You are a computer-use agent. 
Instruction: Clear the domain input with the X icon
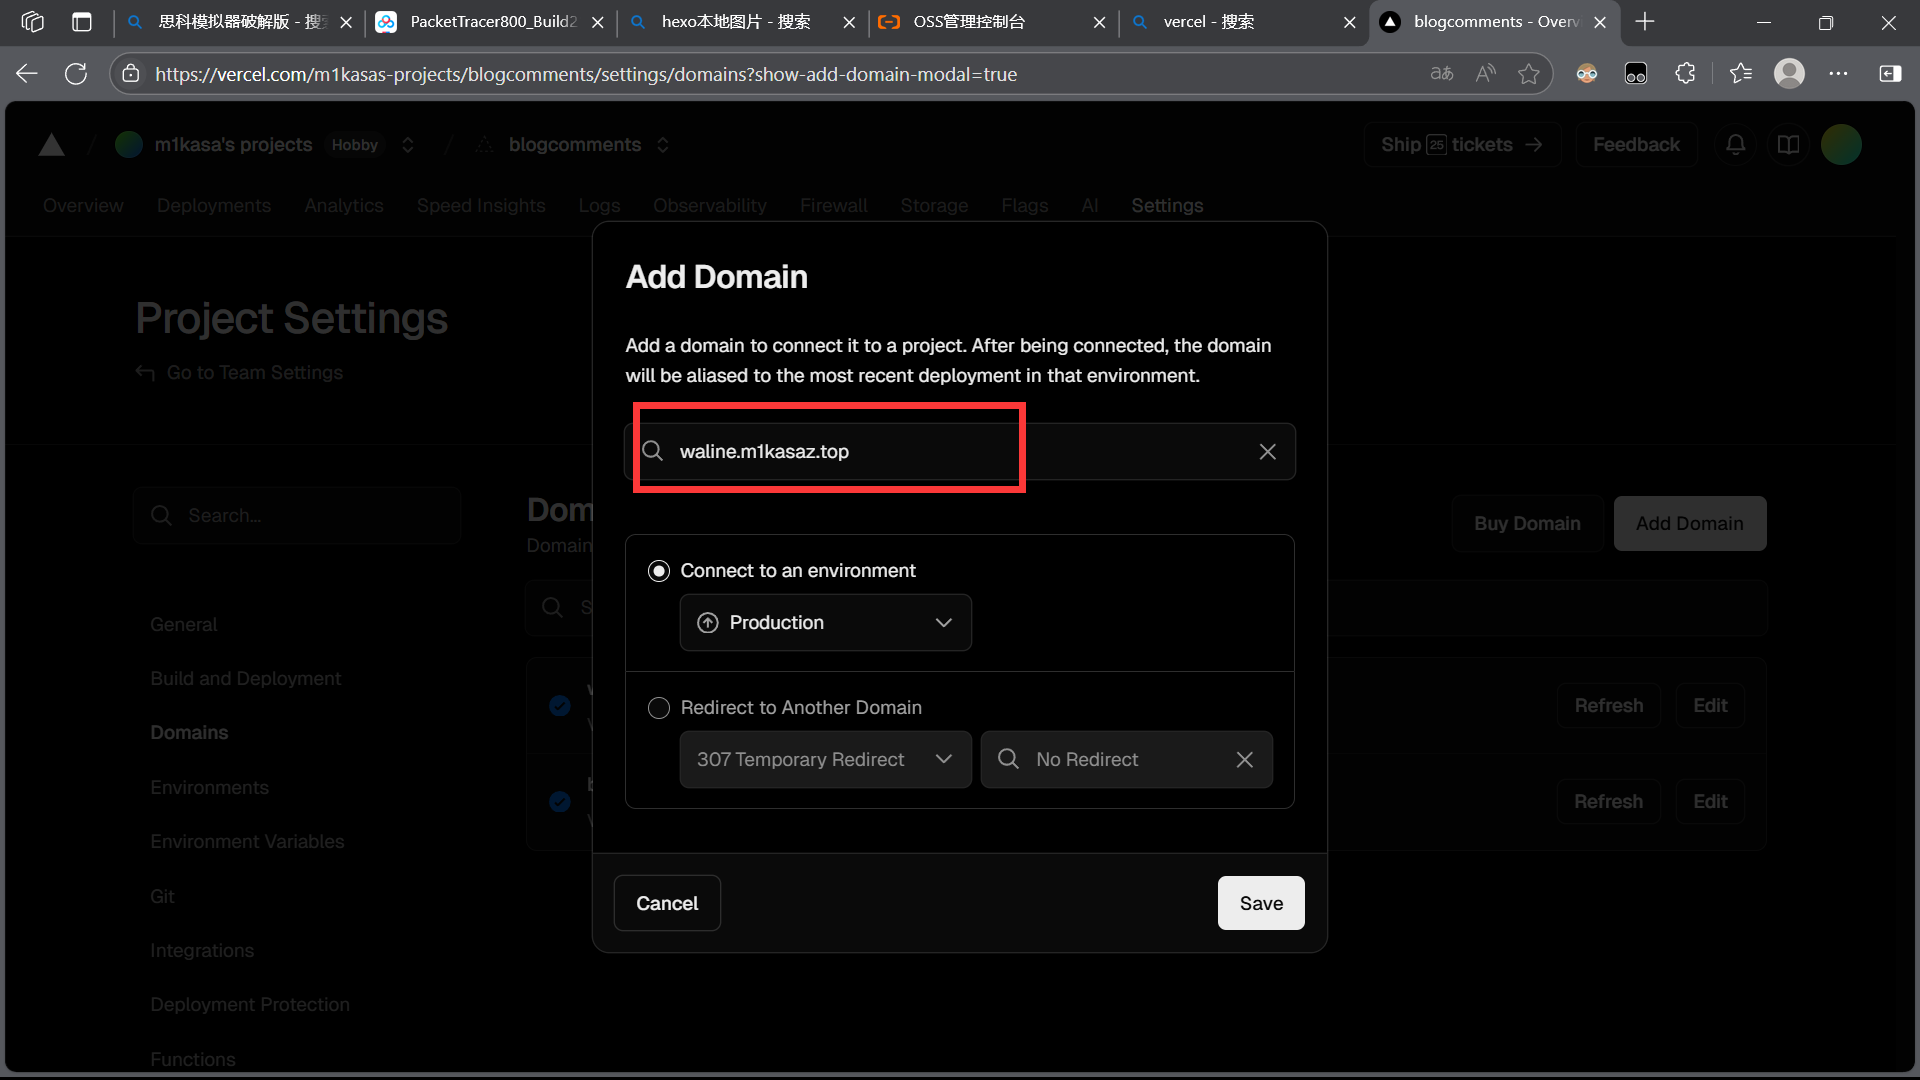click(x=1267, y=452)
